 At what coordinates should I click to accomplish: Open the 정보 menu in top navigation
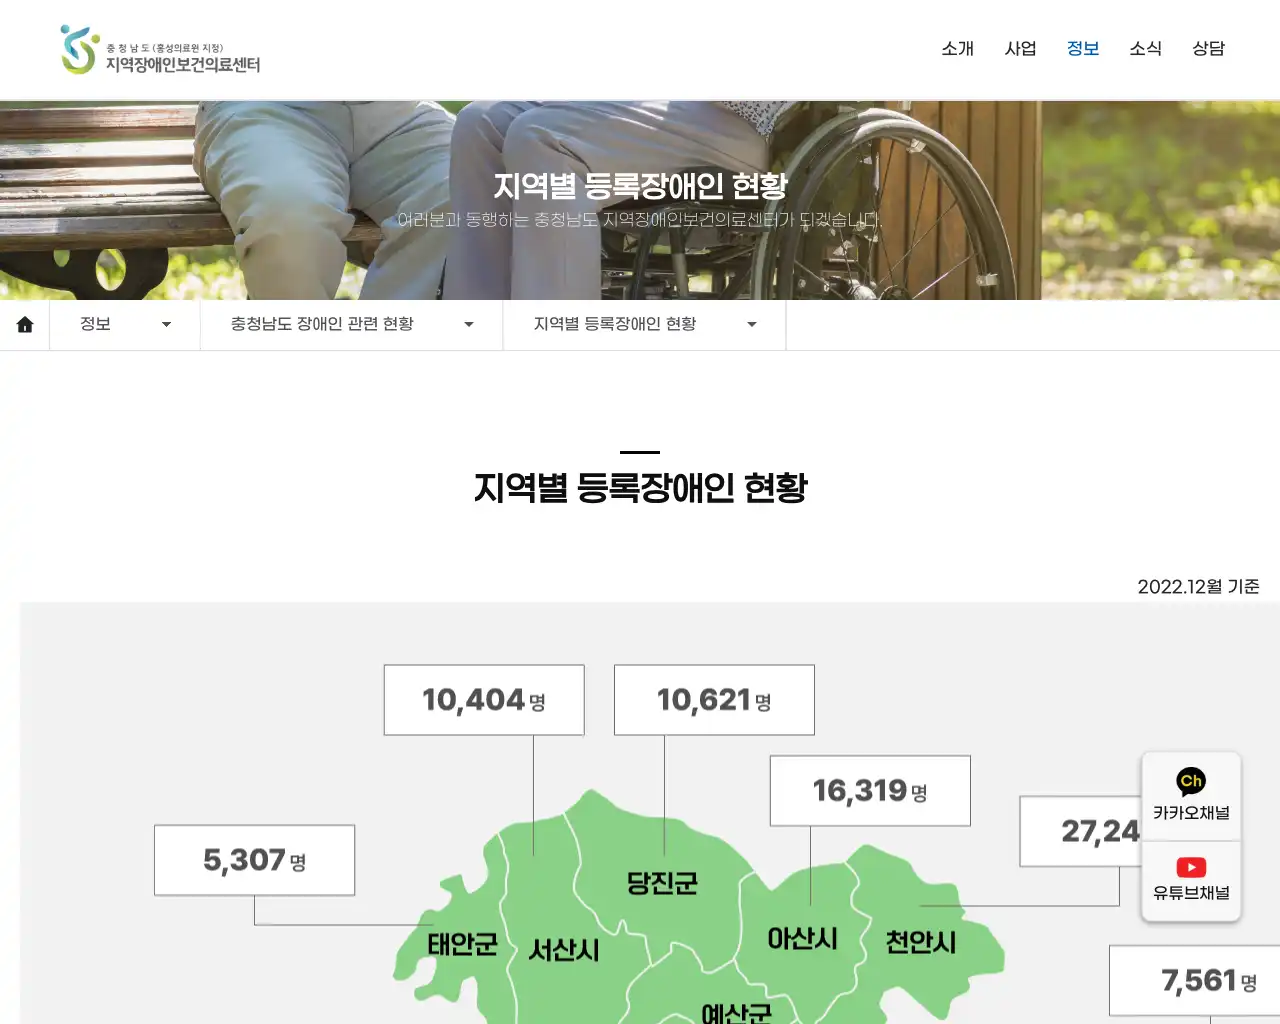[x=1083, y=48]
